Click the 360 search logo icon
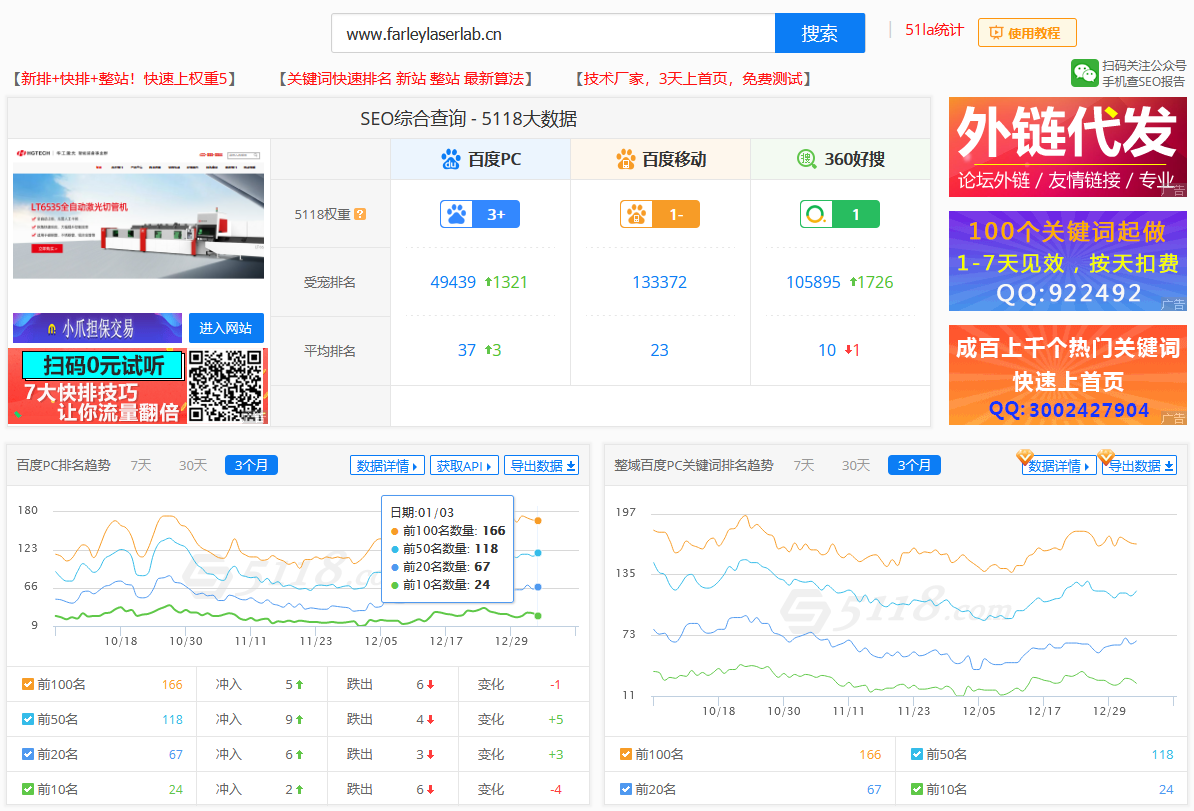 pyautogui.click(x=806, y=159)
